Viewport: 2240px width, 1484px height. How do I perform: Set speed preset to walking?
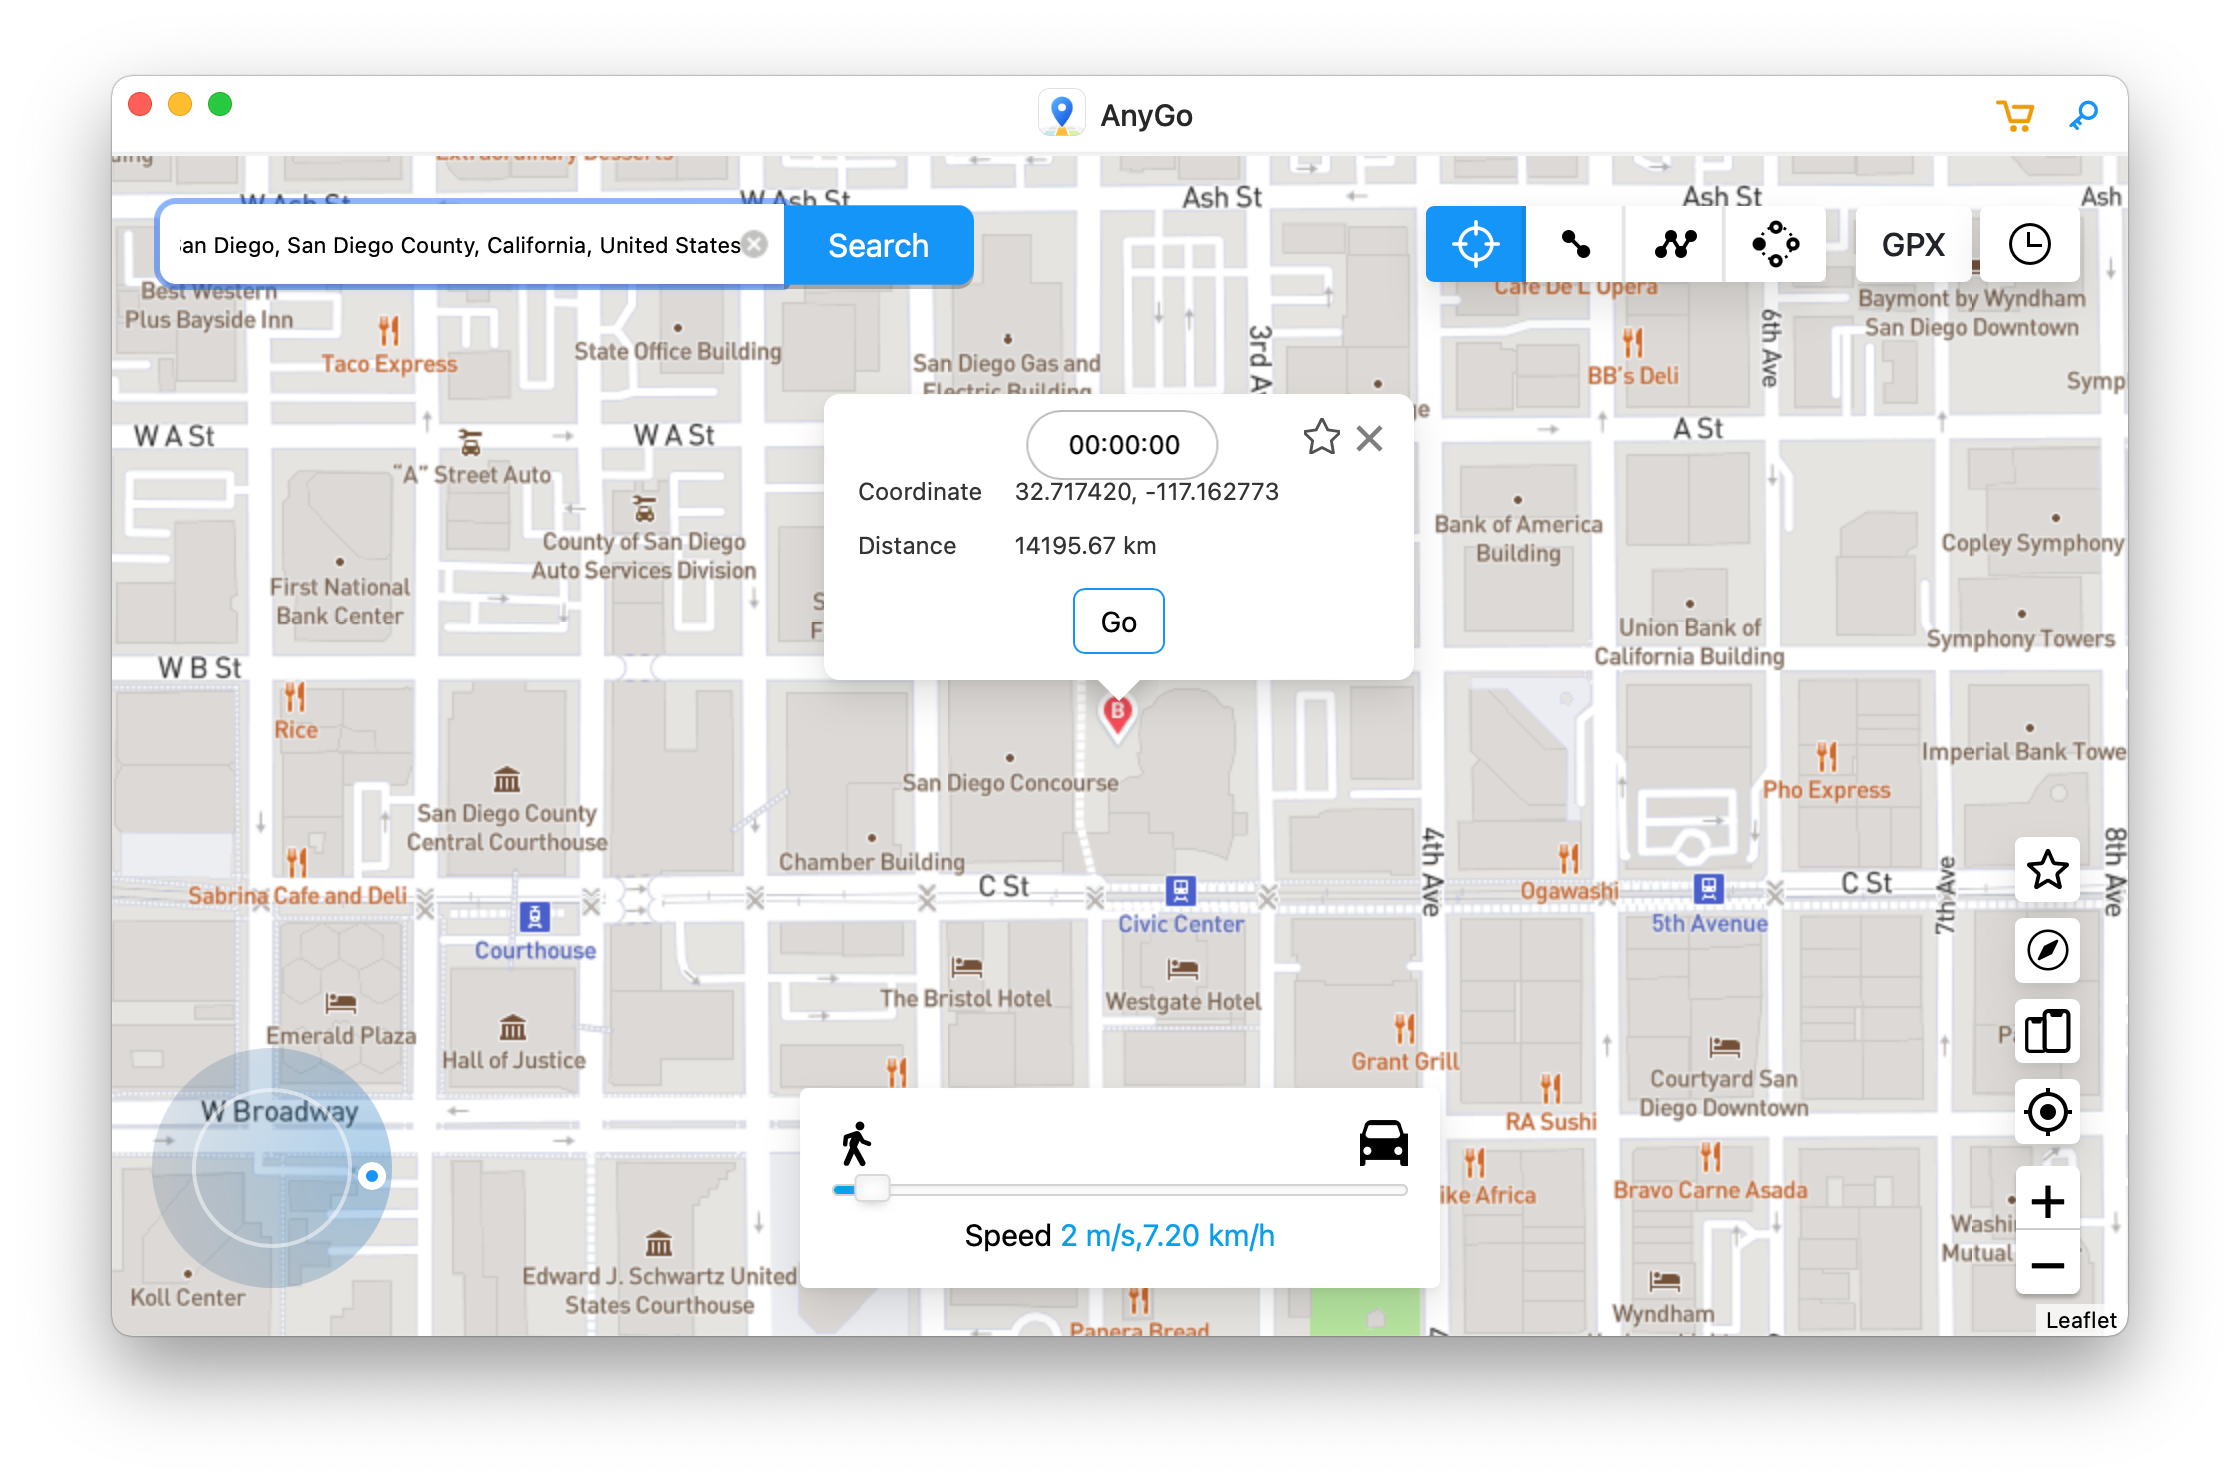pos(855,1142)
